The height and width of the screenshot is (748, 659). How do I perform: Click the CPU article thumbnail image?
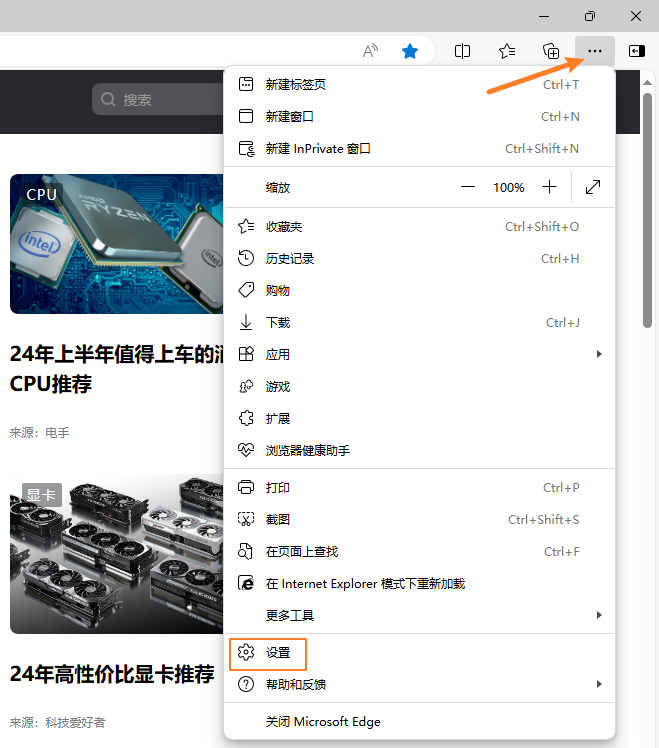(x=116, y=244)
